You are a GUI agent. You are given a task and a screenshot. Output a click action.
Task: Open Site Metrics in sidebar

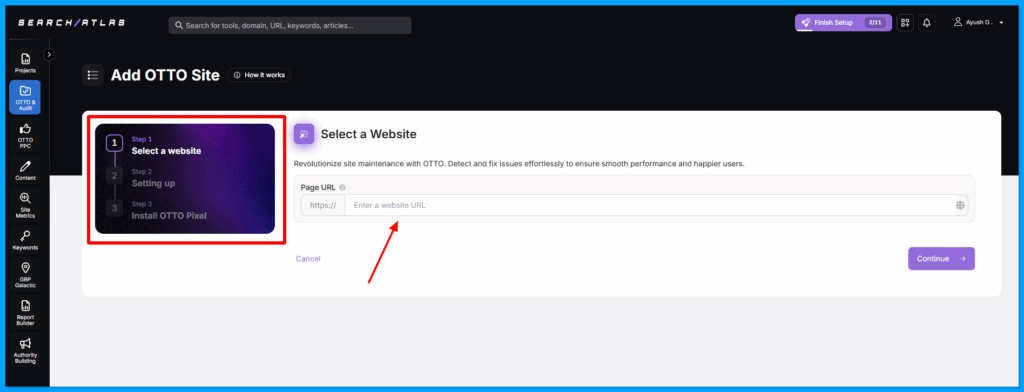pyautogui.click(x=25, y=205)
